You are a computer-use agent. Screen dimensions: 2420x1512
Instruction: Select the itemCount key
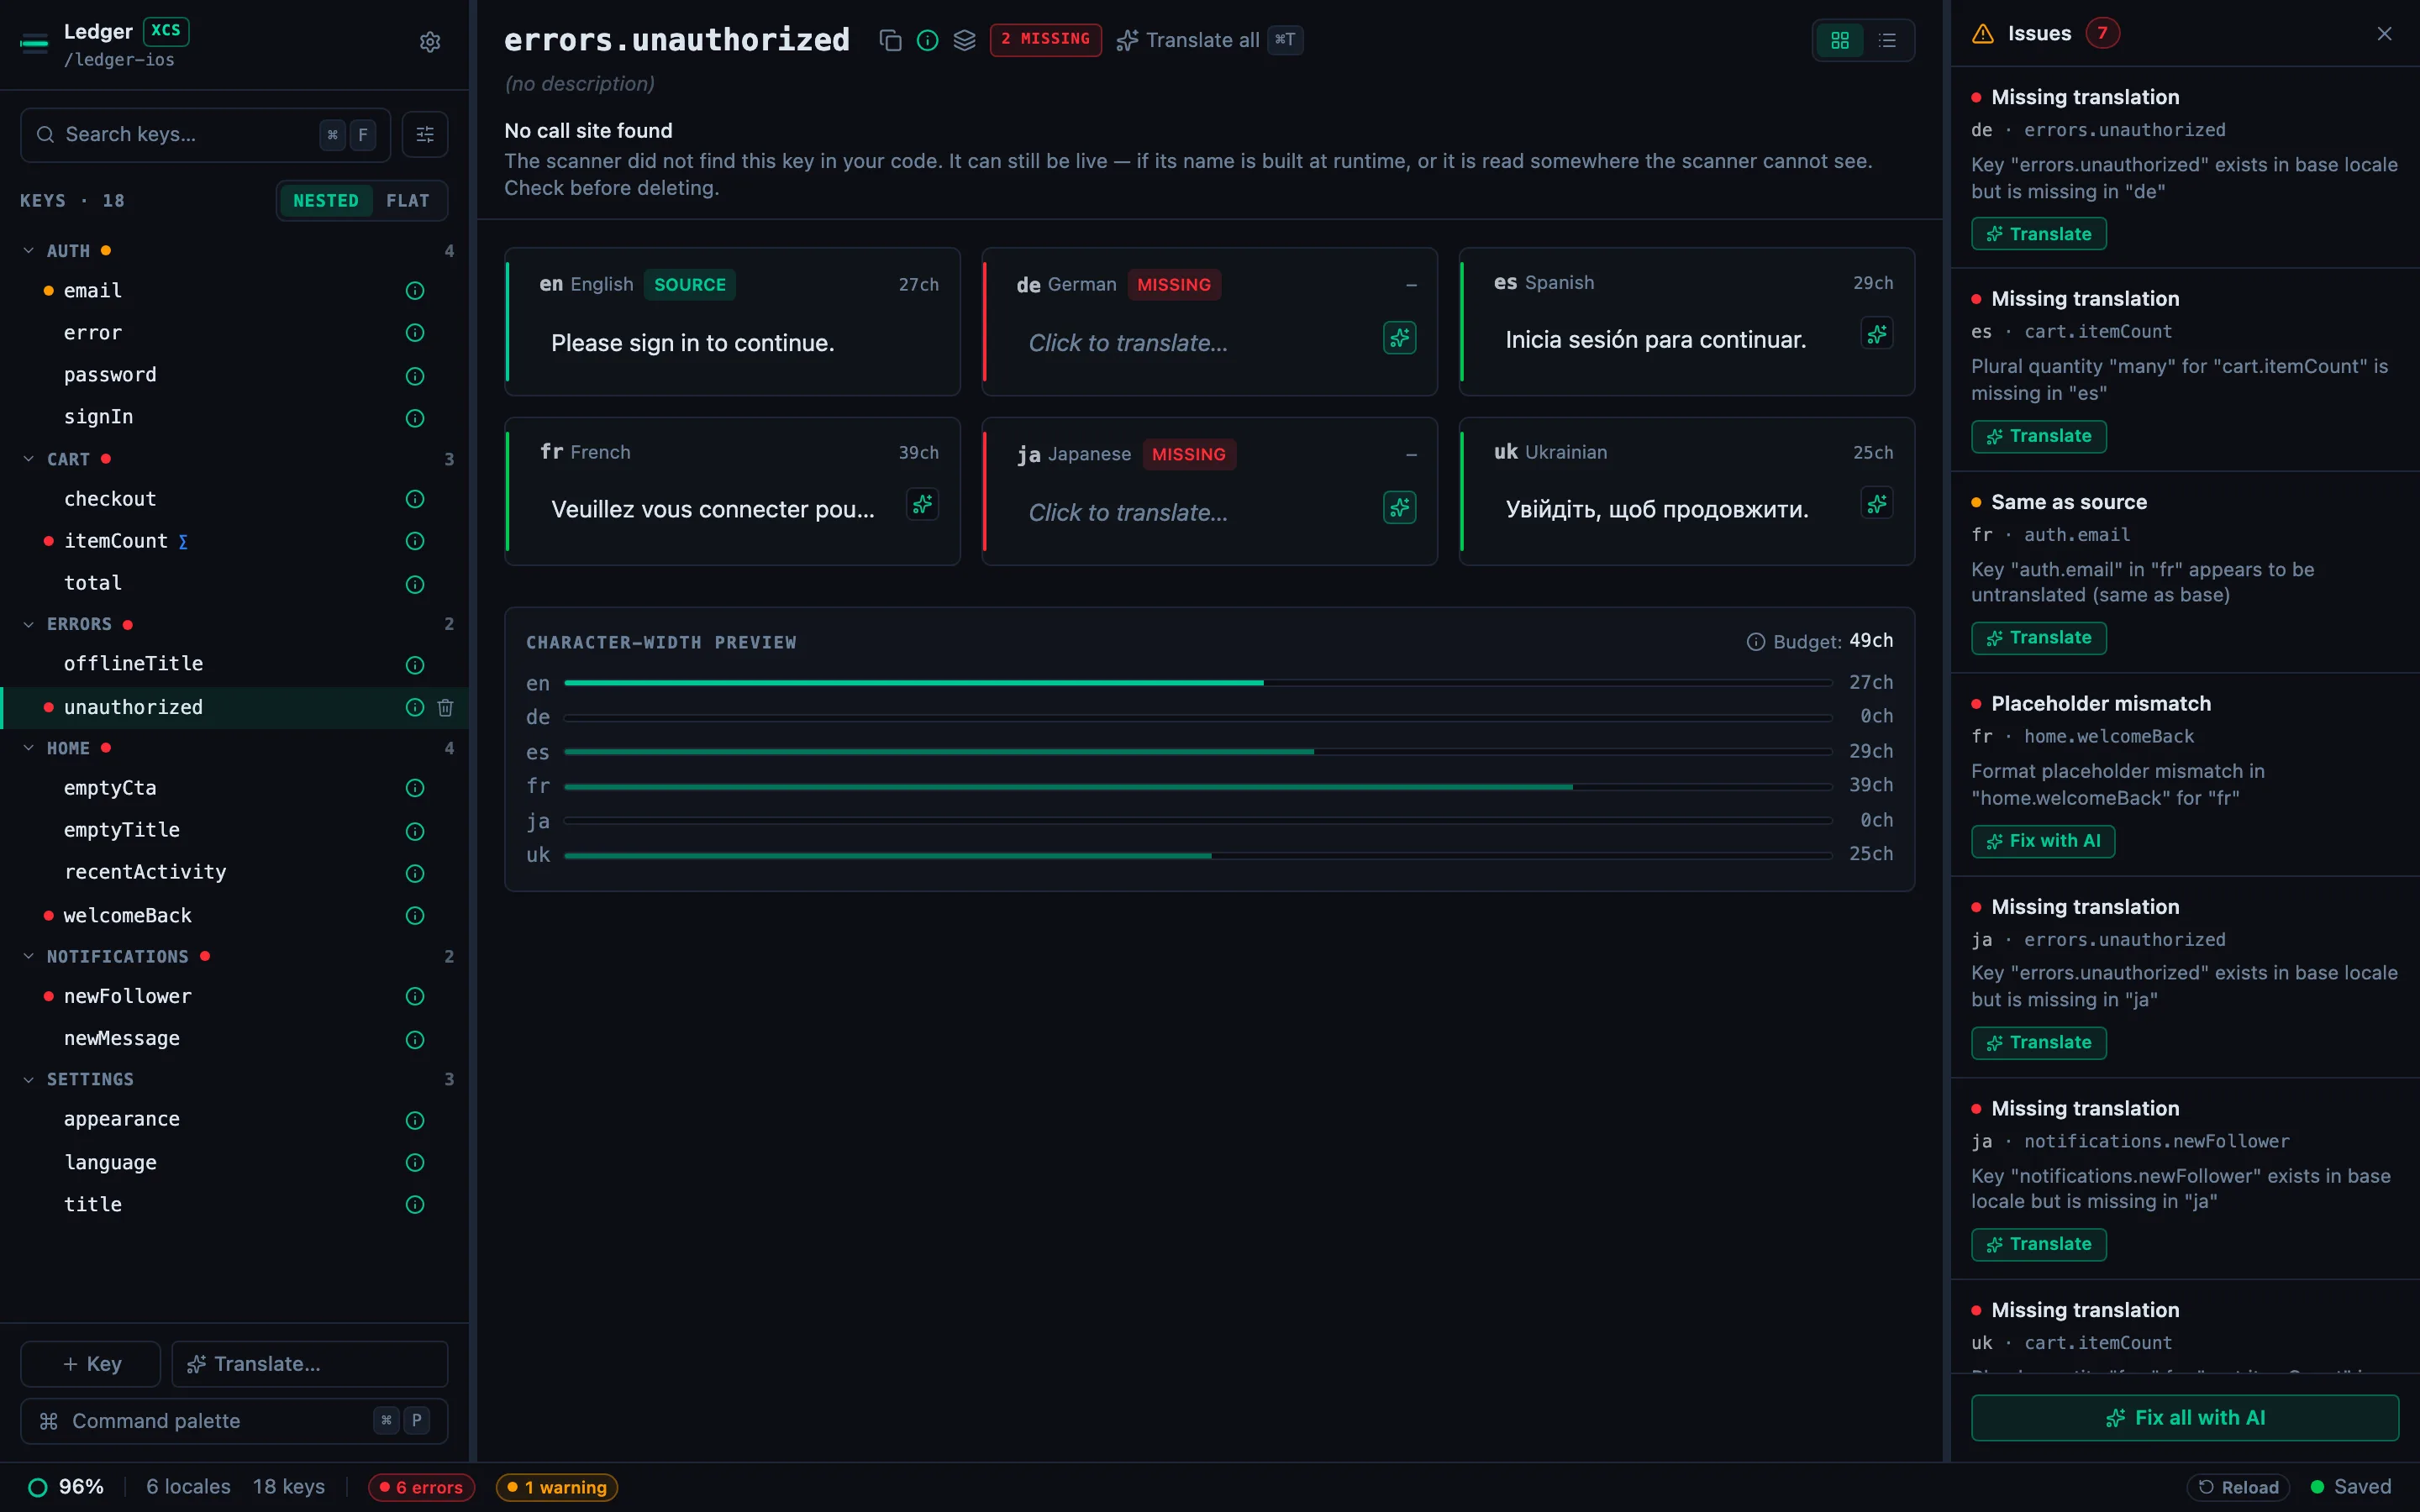(234, 541)
